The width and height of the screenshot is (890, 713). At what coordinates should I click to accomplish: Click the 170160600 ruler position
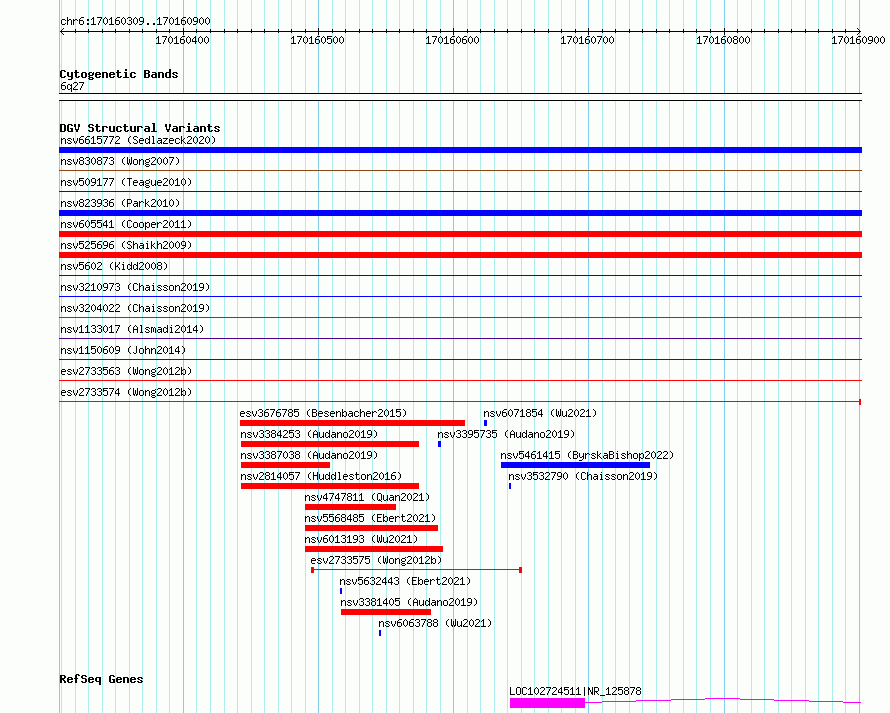click(x=452, y=40)
